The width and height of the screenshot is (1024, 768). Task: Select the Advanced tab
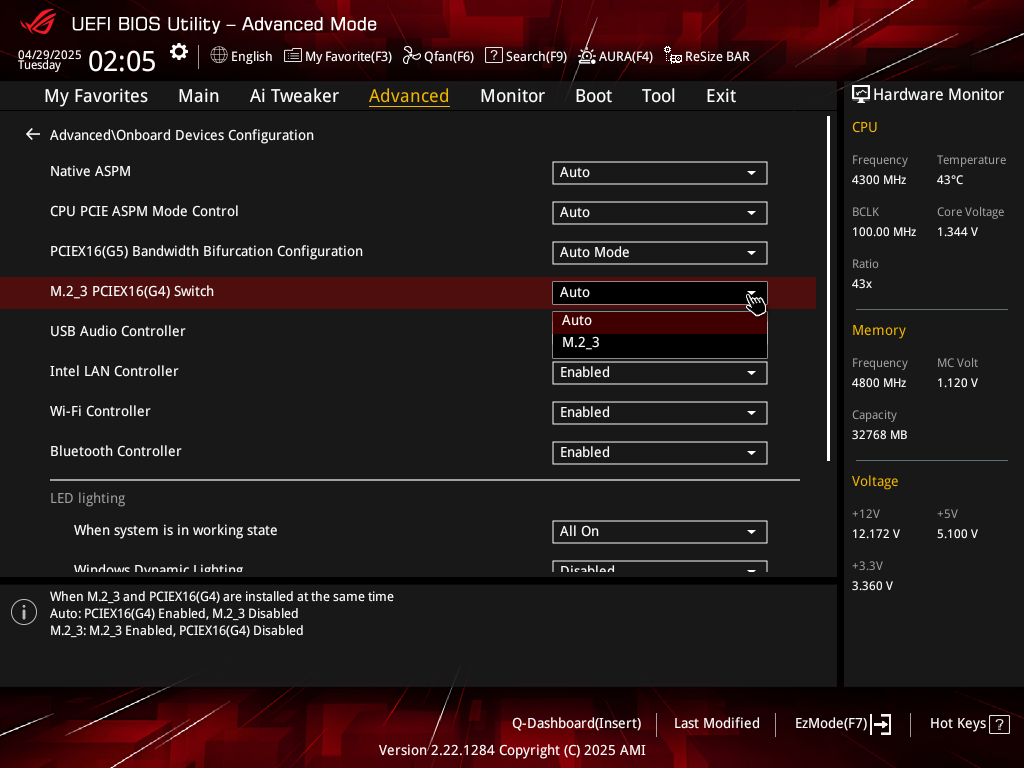point(409,96)
